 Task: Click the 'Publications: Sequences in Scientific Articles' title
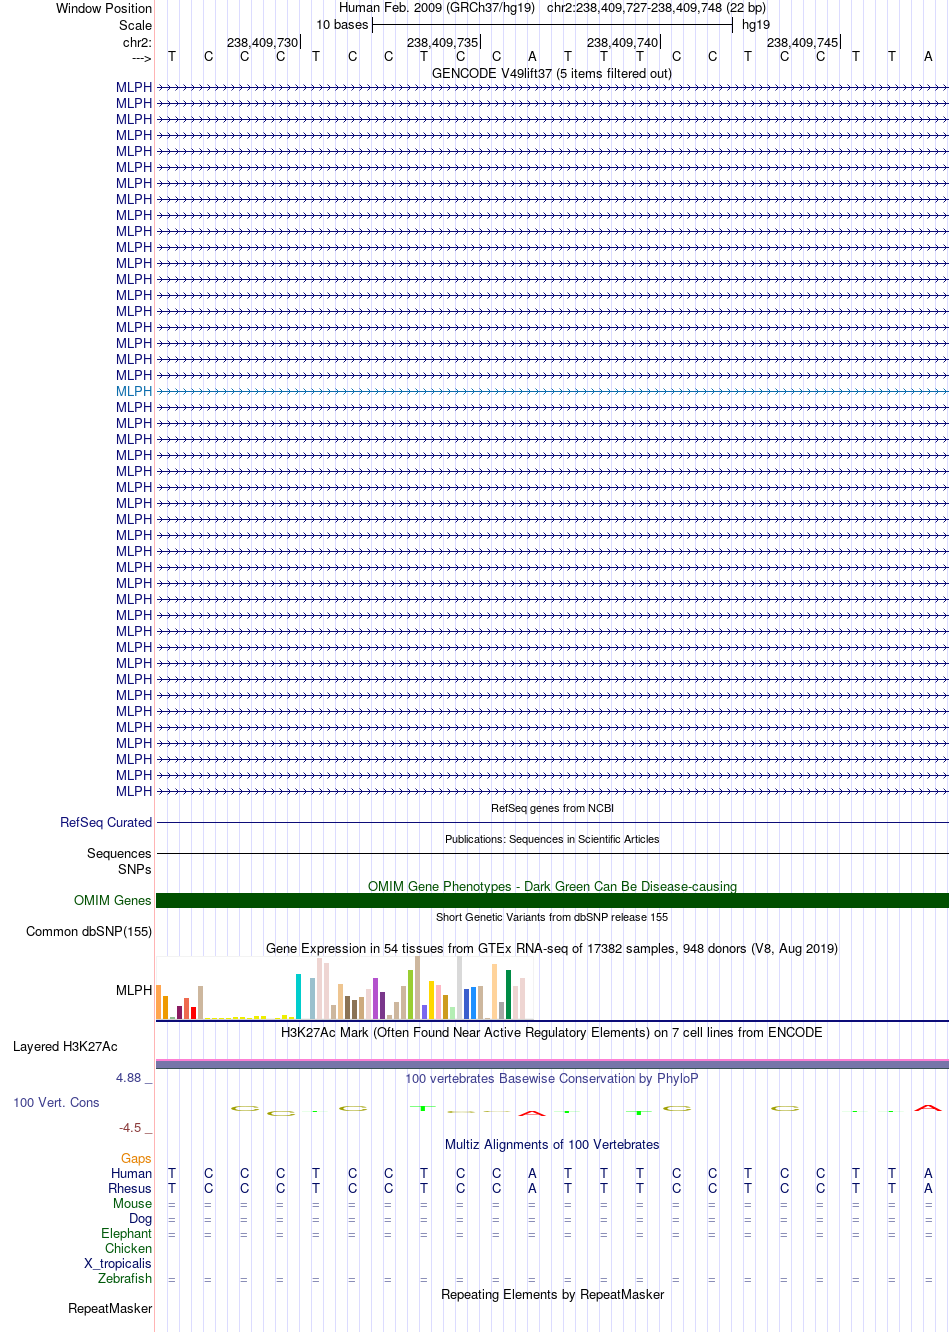pyautogui.click(x=552, y=839)
